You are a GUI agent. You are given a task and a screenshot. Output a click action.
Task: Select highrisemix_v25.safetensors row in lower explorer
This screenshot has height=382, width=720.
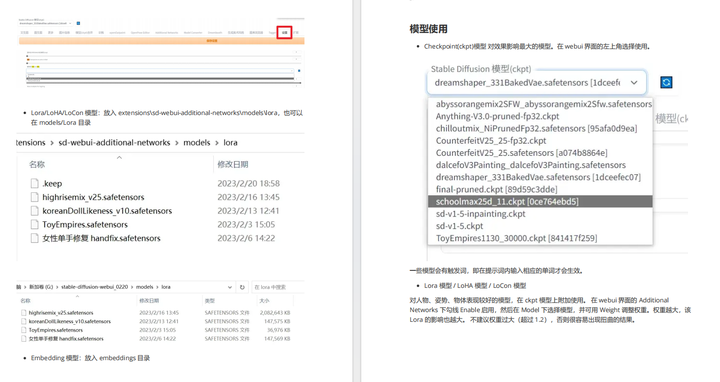point(155,313)
